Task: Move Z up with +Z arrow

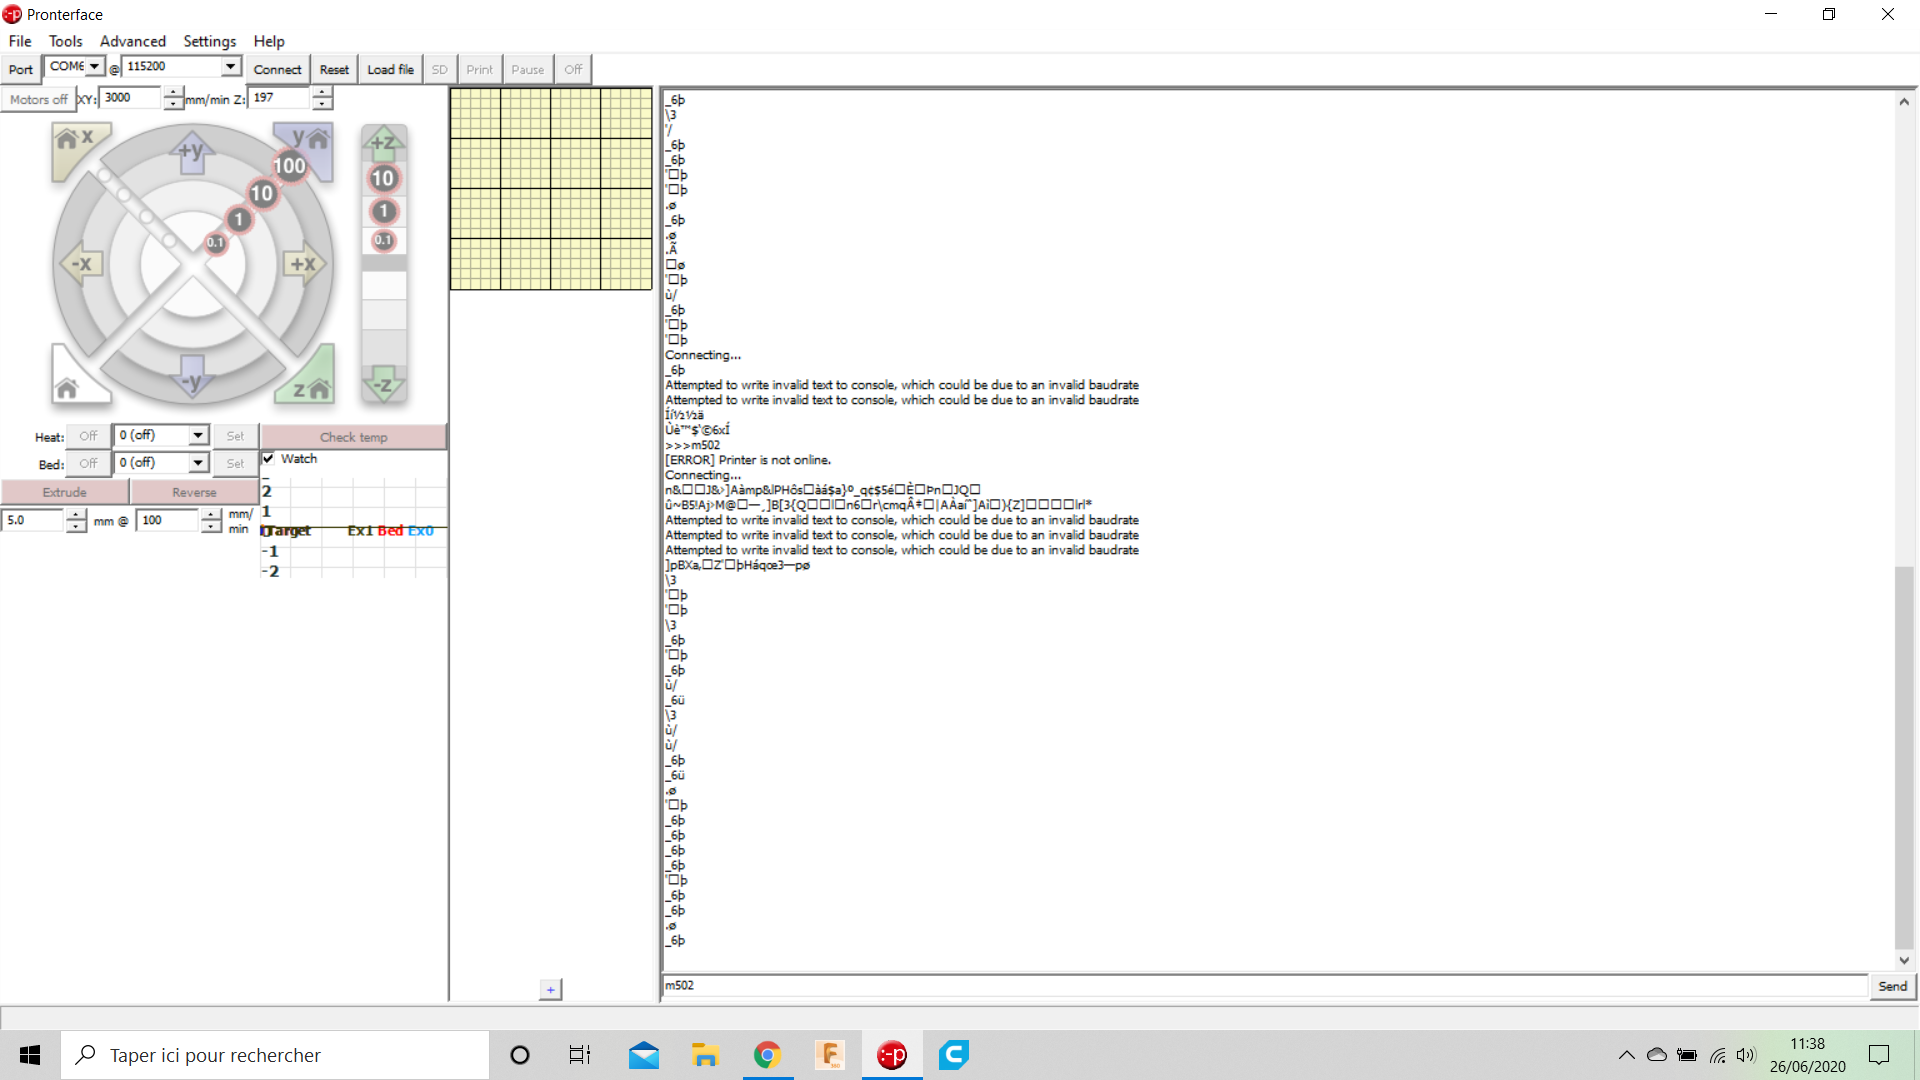Action: click(383, 143)
